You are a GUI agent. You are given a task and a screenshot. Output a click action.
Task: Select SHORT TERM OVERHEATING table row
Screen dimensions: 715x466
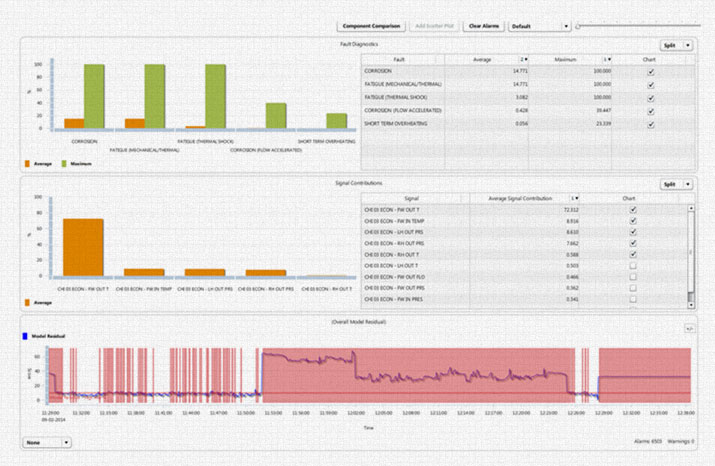point(528,124)
